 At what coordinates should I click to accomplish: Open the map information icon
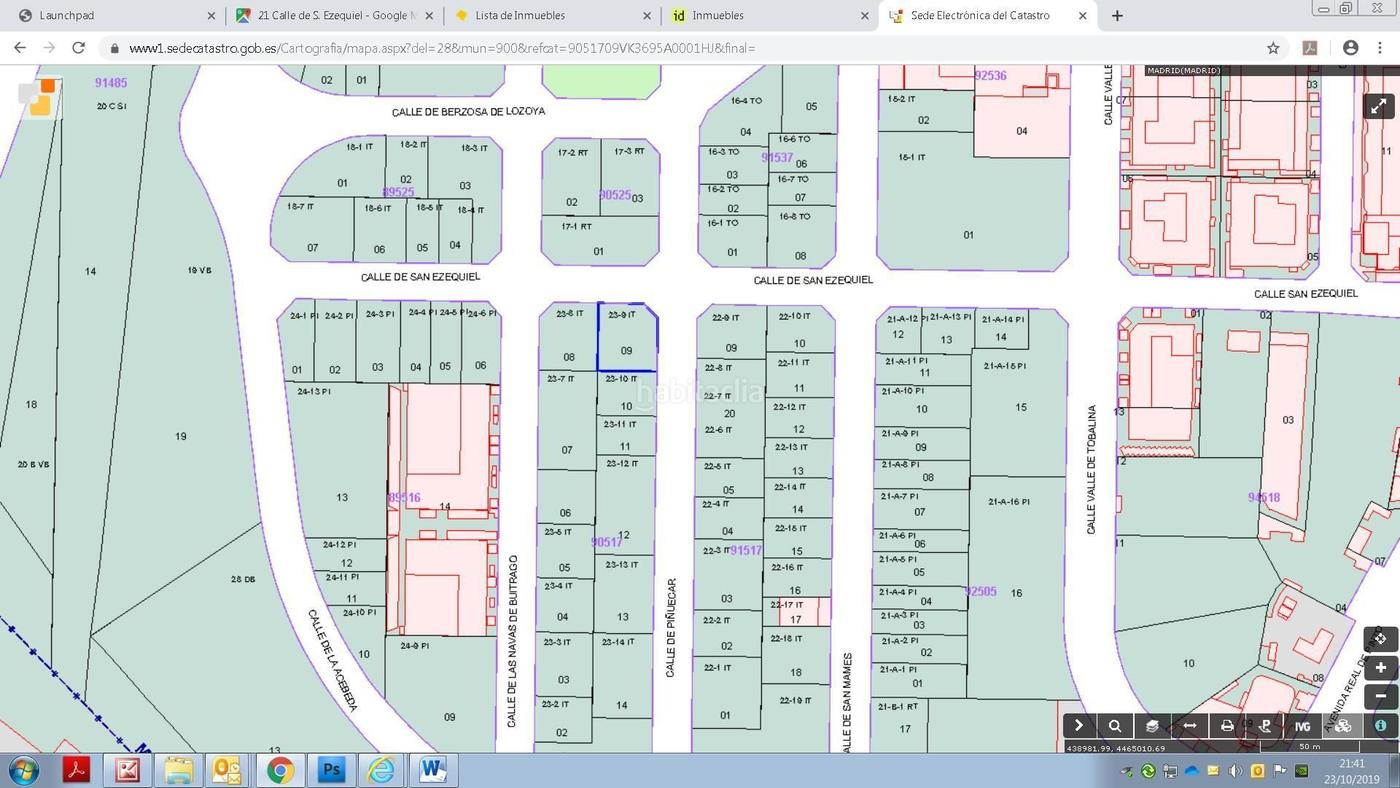(x=1380, y=726)
